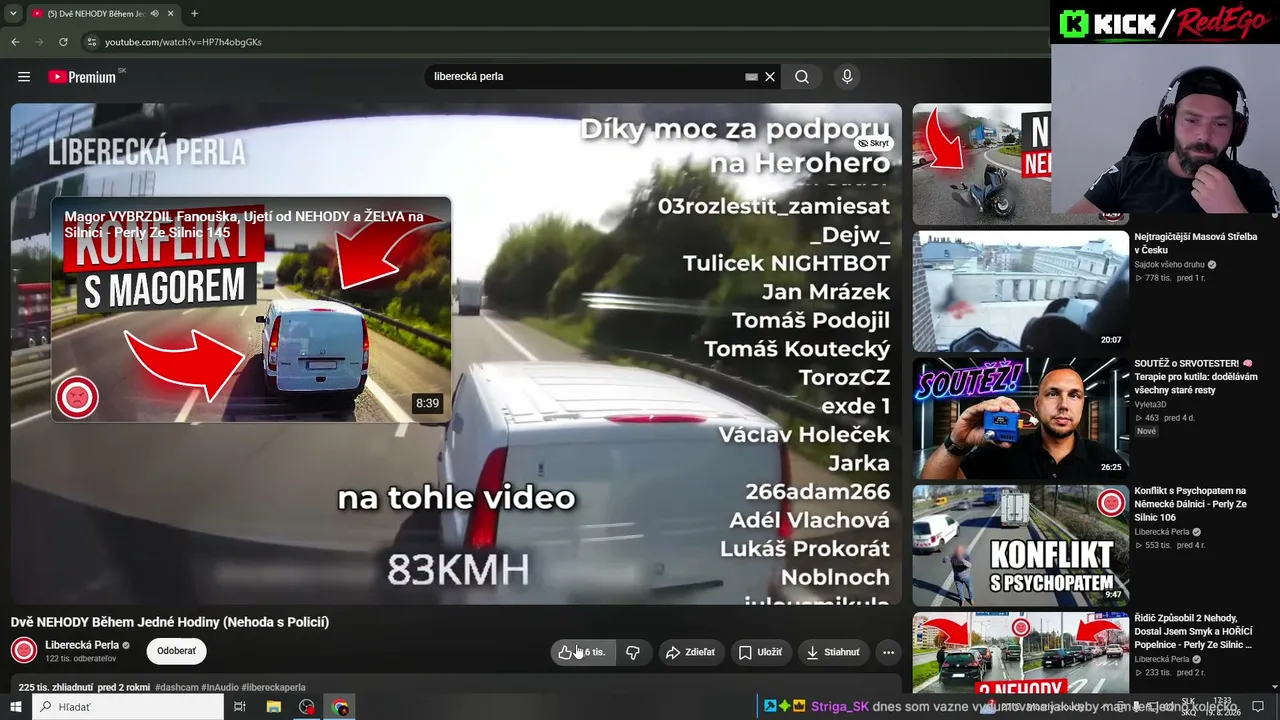The image size is (1280, 720).
Task: Expand the browser tab search dropdown
Action: click(13, 13)
